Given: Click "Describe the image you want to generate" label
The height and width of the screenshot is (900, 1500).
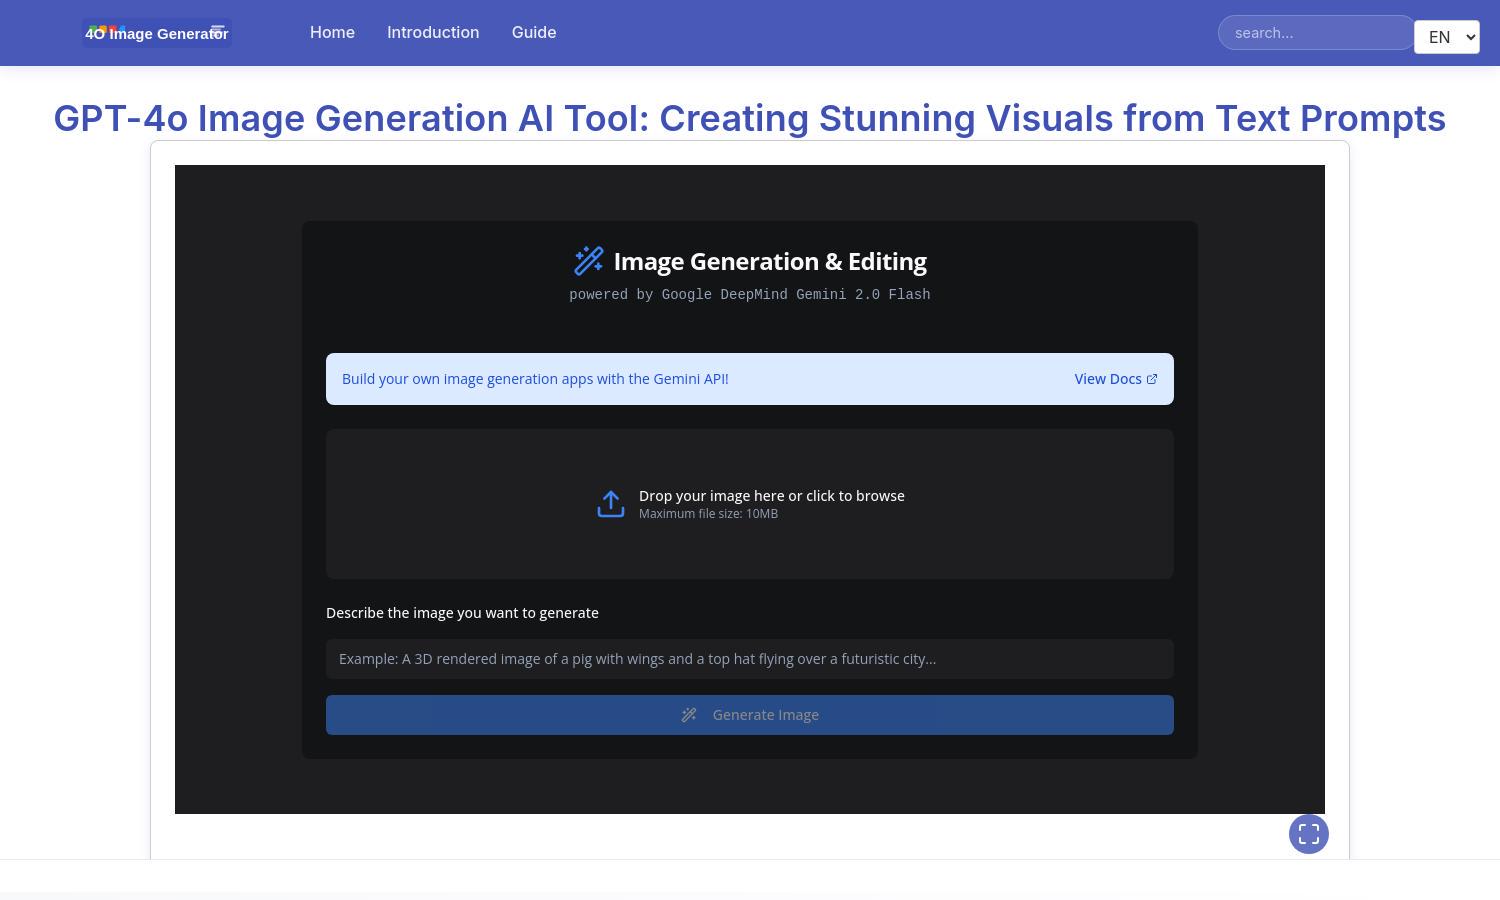Looking at the screenshot, I should (x=462, y=613).
